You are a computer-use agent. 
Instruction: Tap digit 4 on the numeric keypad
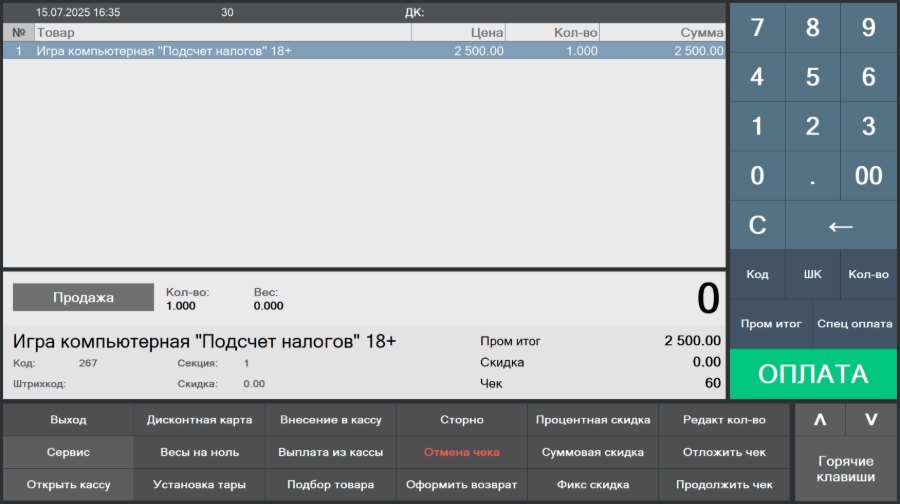click(757, 77)
